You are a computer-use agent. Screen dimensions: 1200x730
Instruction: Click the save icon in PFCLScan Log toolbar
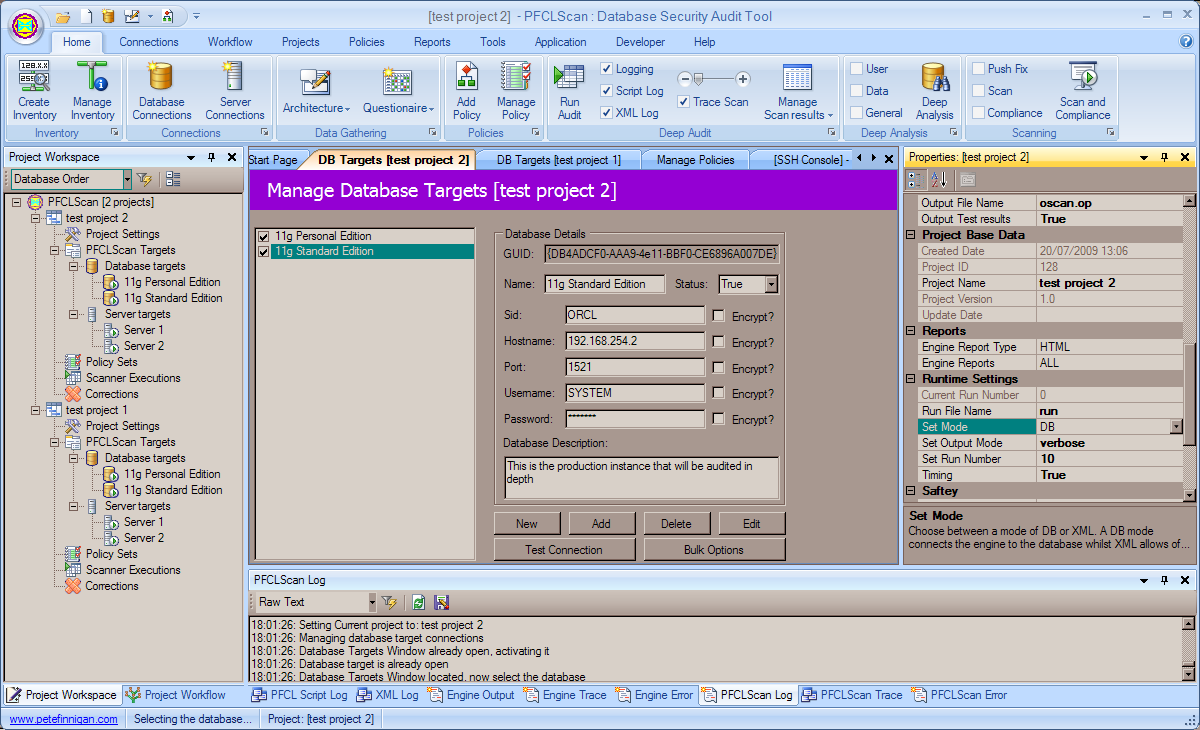tap(441, 602)
